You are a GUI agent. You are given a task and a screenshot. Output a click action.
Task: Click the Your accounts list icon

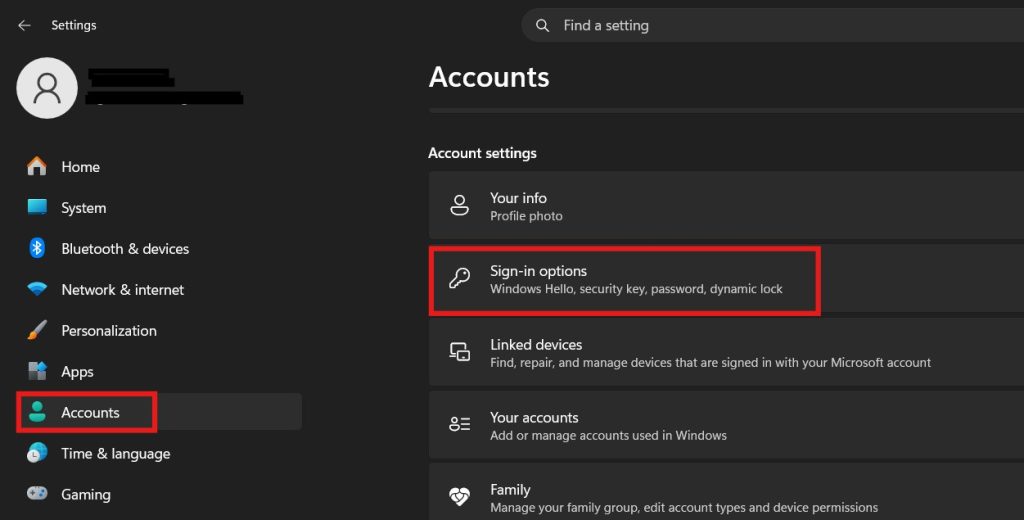click(x=460, y=425)
